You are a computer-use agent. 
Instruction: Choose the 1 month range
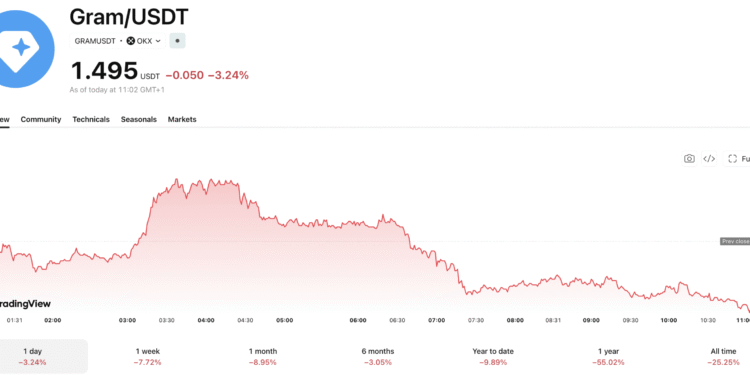[x=263, y=357]
